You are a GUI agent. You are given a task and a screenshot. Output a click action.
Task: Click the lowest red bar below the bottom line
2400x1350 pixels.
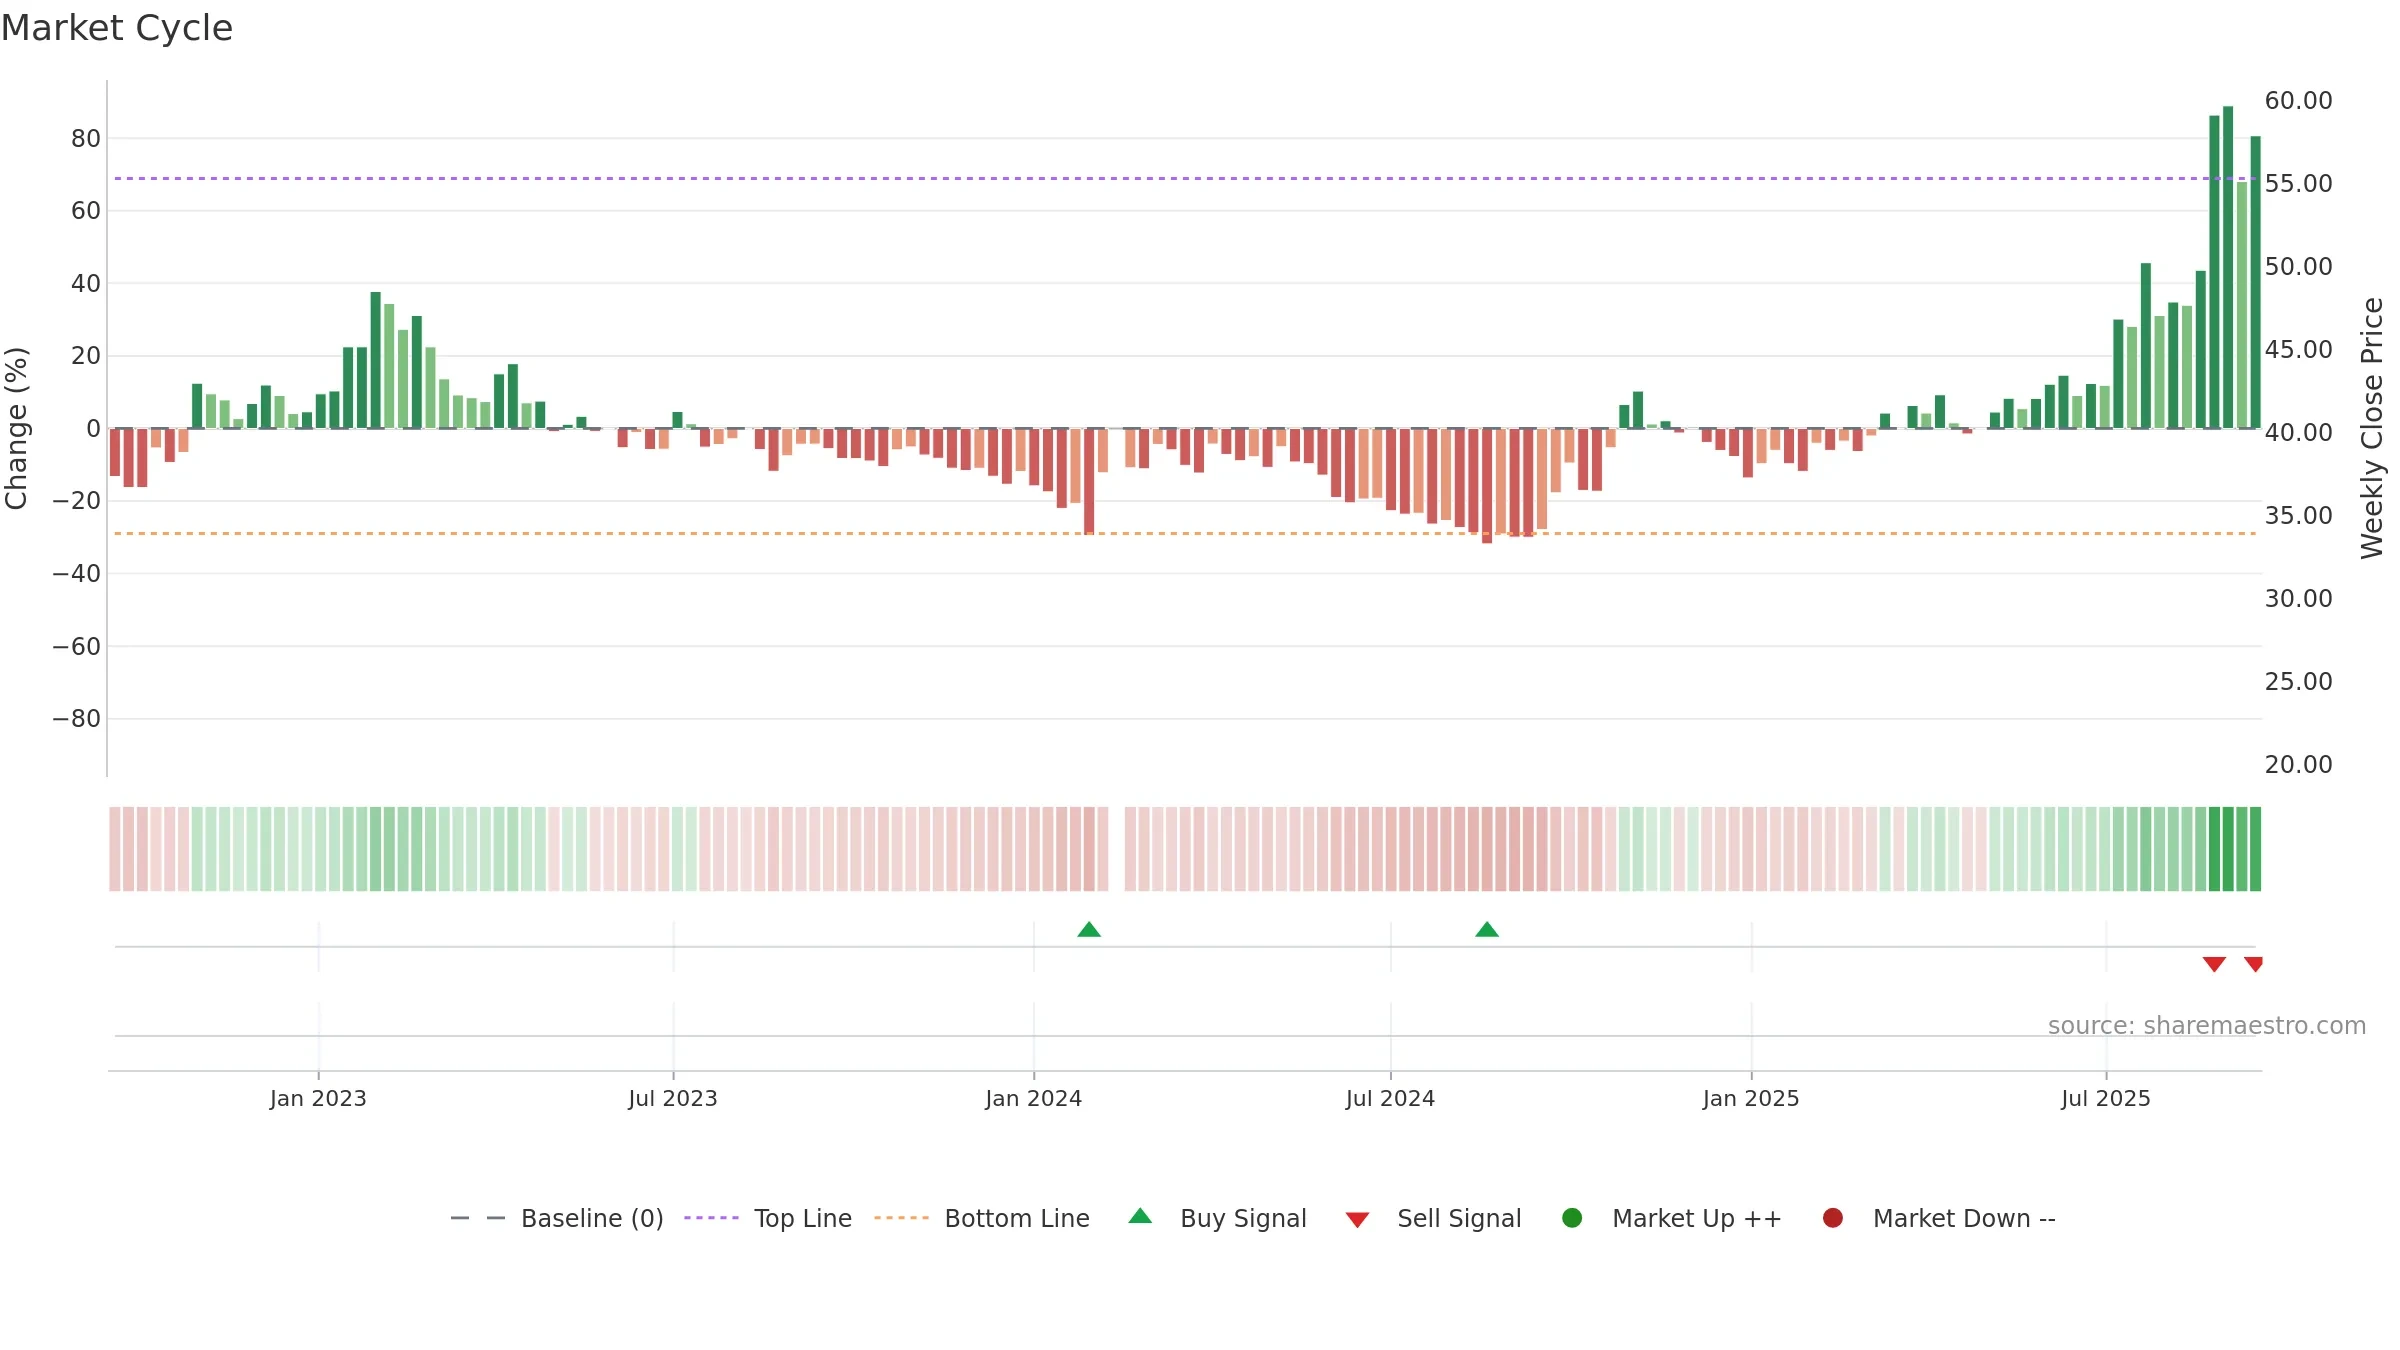click(1487, 486)
